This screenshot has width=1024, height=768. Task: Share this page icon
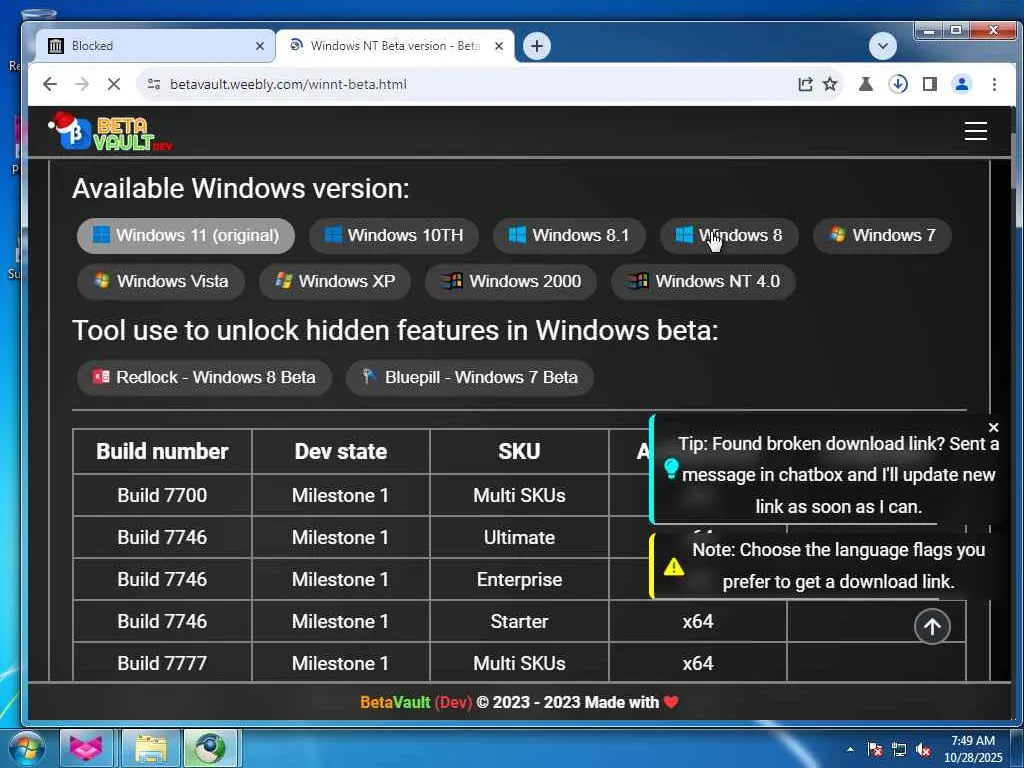(805, 84)
